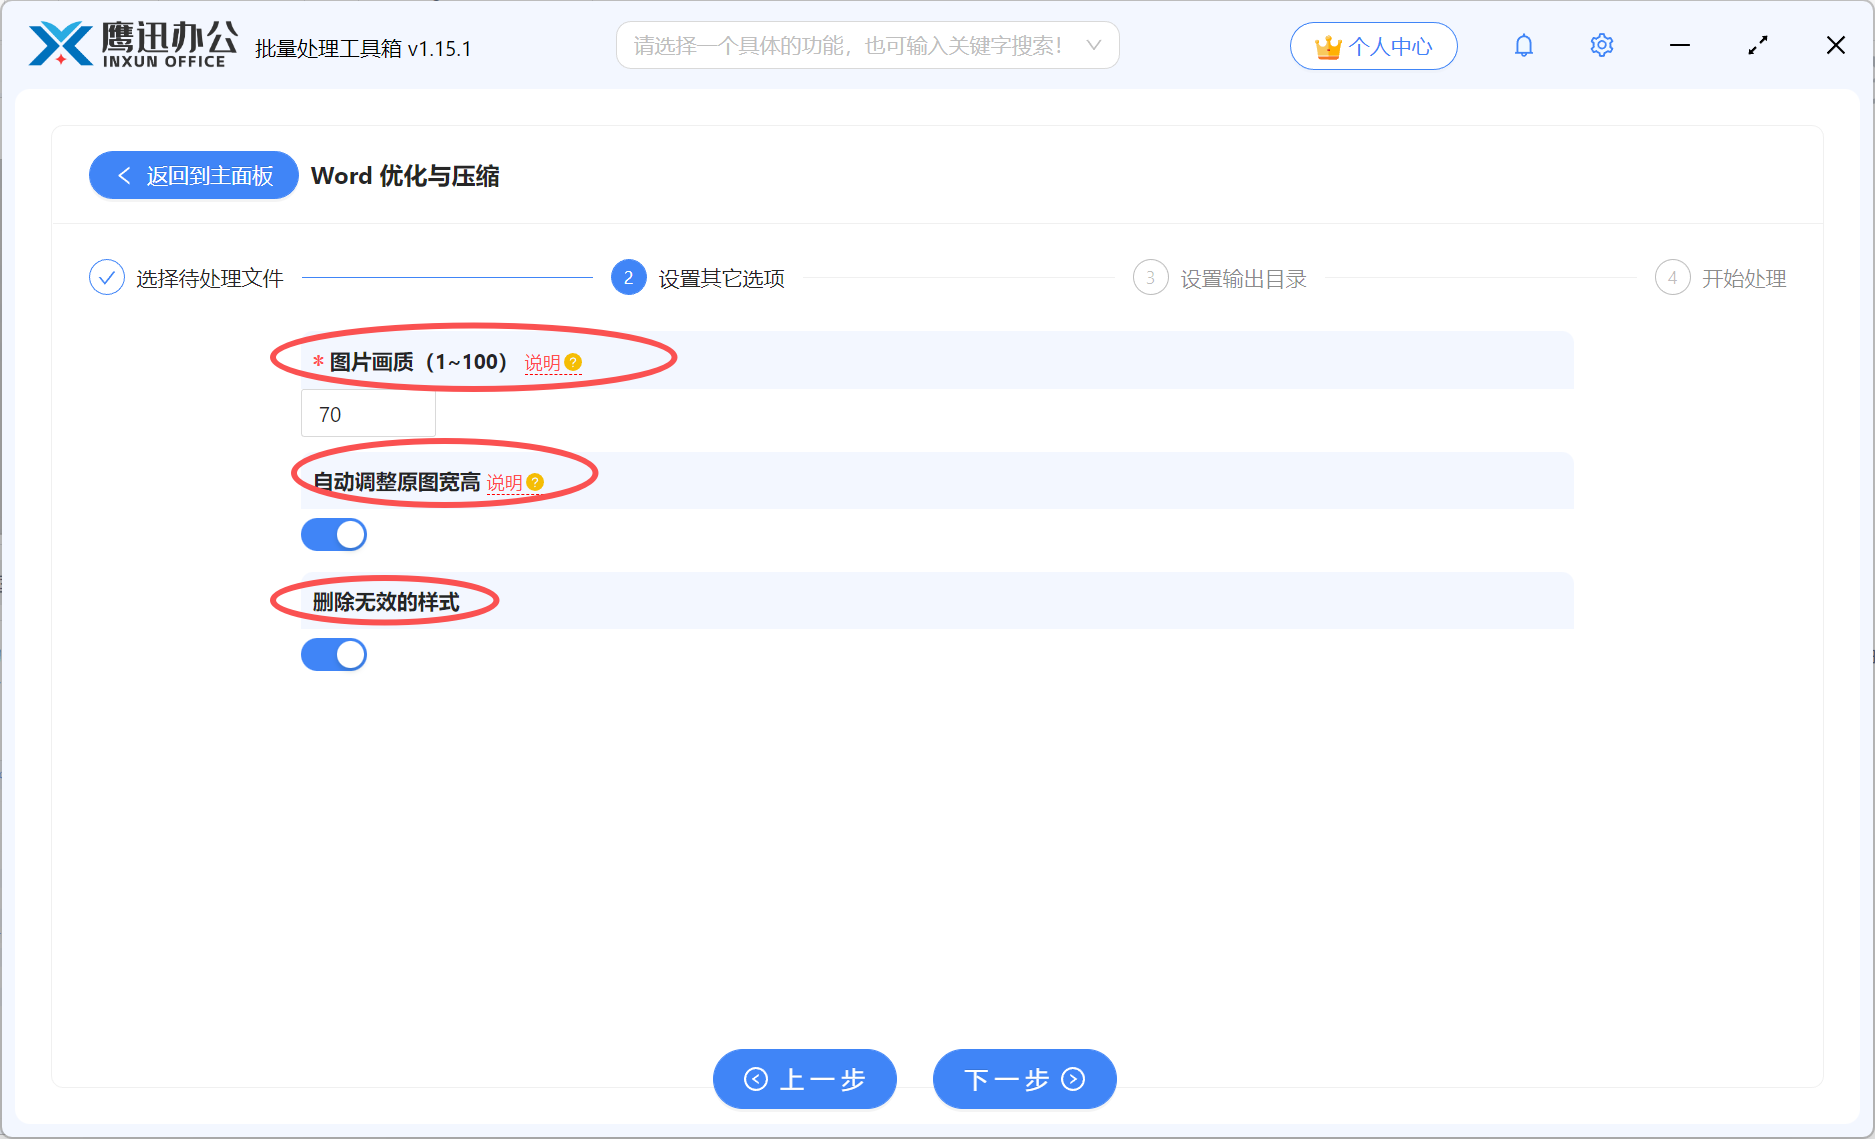The image size is (1875, 1139).
Task: Toggle the 自动调整原图宽高 switch
Action: [334, 535]
